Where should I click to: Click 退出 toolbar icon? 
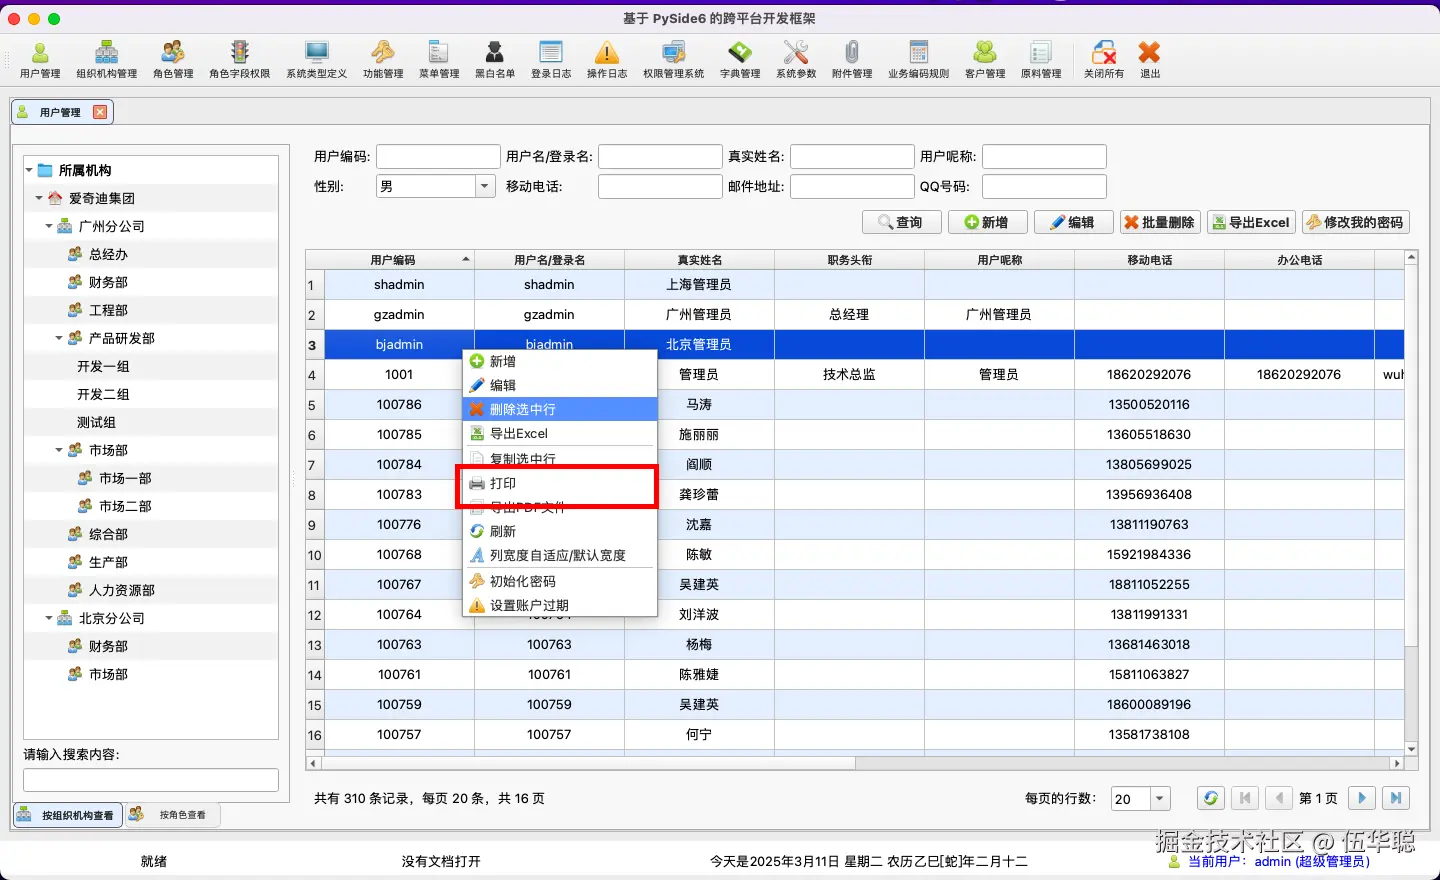[1150, 59]
